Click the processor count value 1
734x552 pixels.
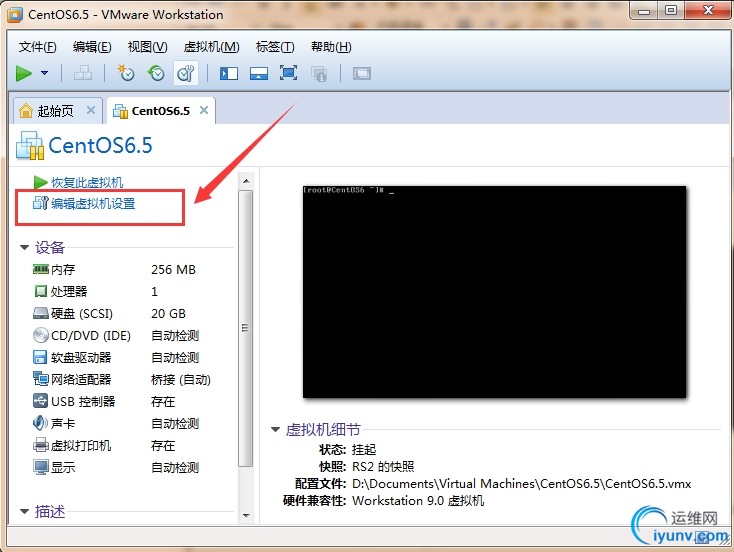pos(154,292)
